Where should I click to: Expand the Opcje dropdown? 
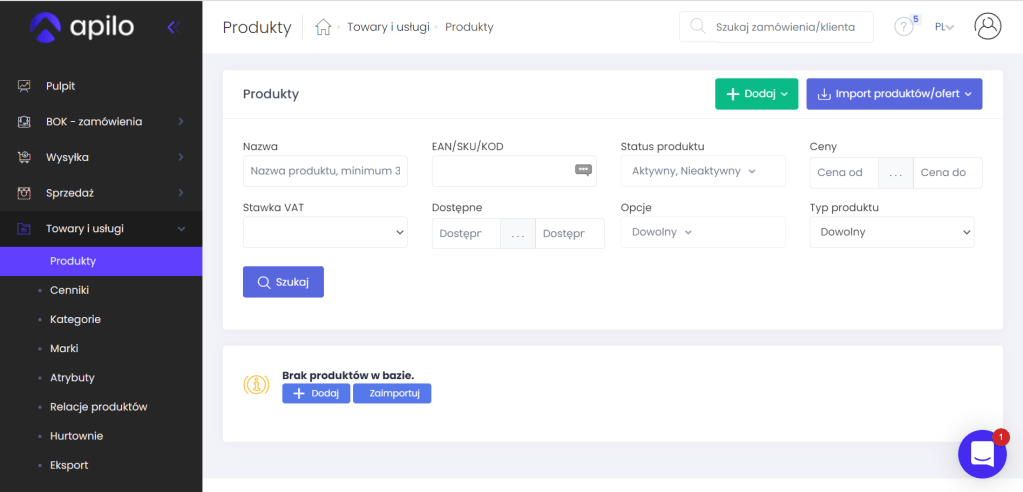pos(702,232)
